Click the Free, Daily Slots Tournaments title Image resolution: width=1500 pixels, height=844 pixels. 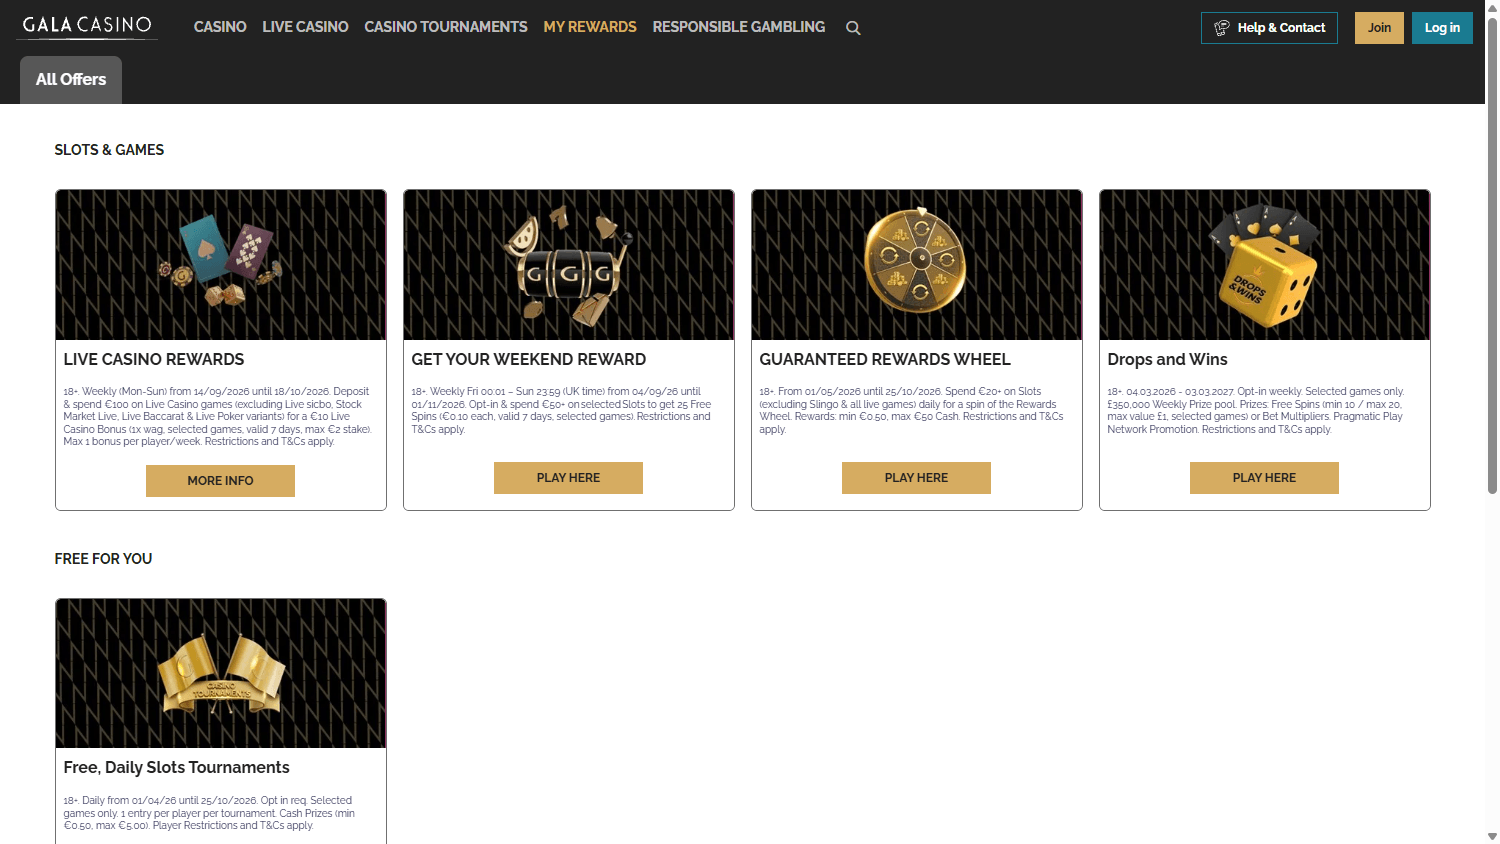tap(176, 768)
